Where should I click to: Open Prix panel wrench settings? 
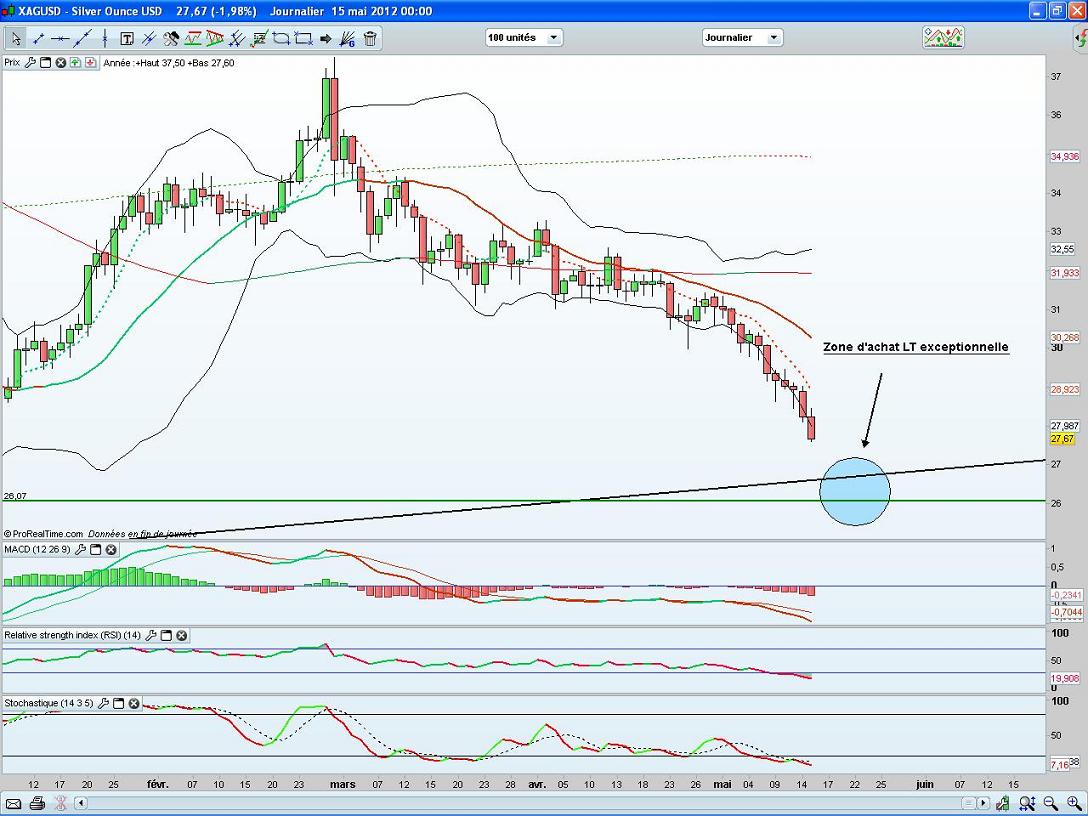(30, 62)
